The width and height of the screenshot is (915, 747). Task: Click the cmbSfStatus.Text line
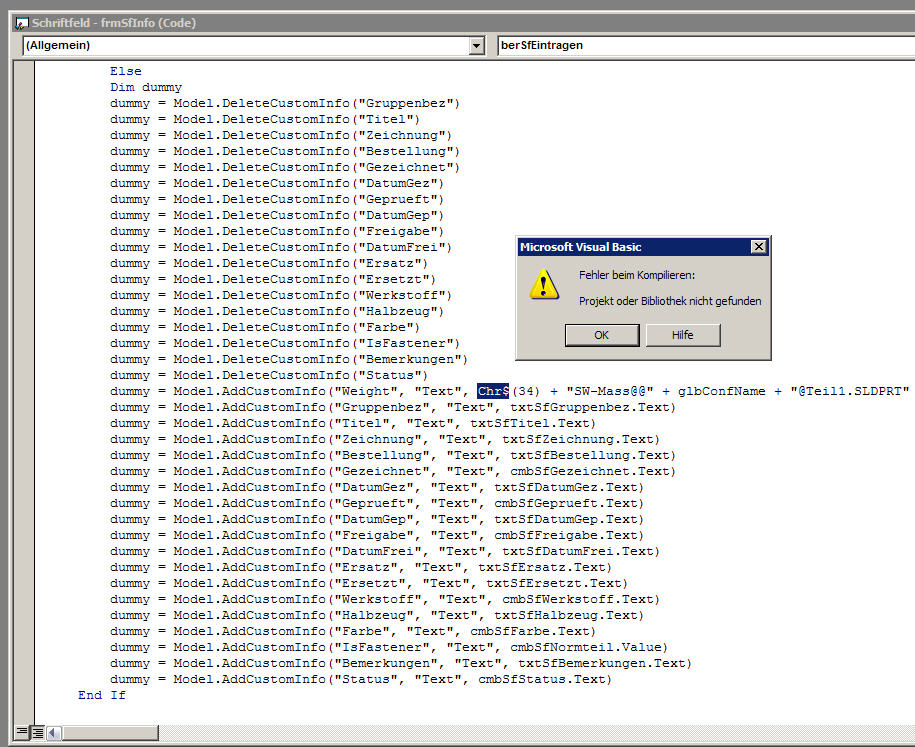(361, 679)
